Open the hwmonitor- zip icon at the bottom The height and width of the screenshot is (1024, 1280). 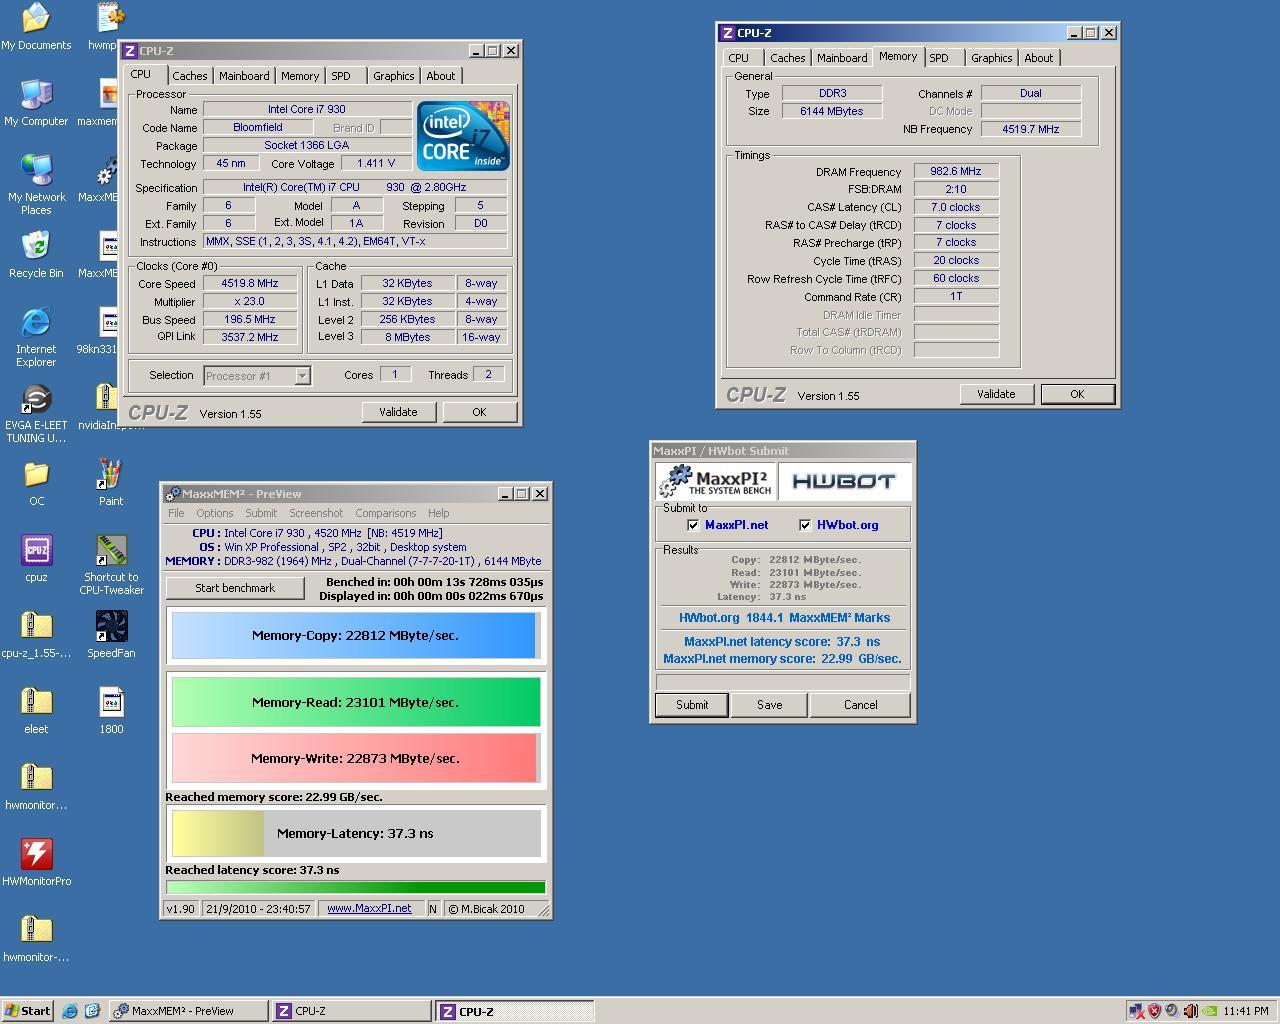coord(36,938)
